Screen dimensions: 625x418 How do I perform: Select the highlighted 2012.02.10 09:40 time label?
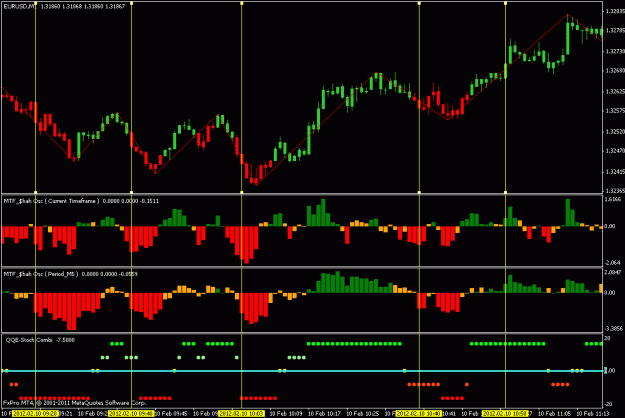[132, 414]
